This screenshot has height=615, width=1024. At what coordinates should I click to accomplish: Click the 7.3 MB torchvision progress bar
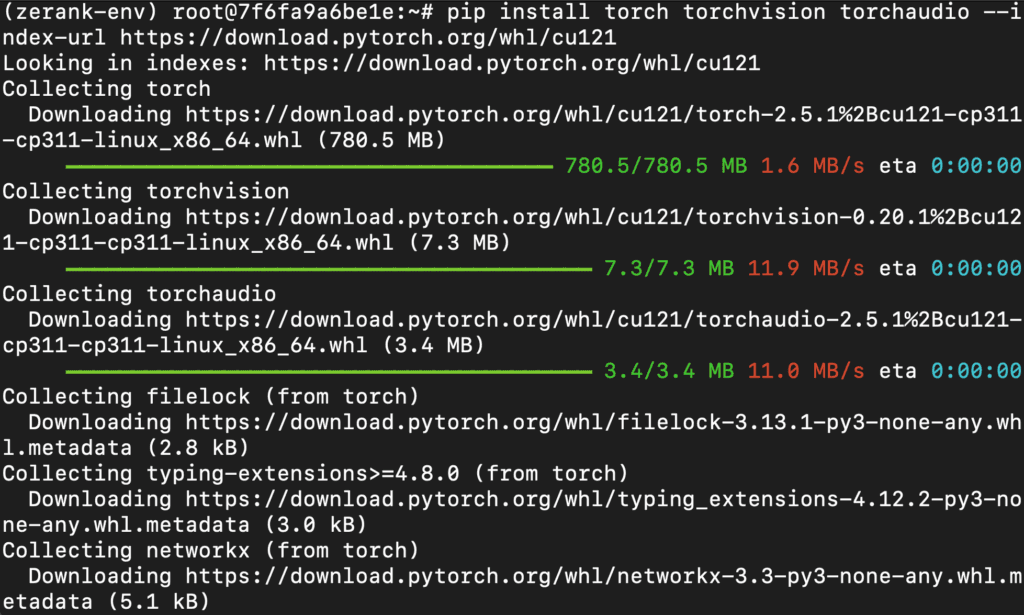coord(328,269)
